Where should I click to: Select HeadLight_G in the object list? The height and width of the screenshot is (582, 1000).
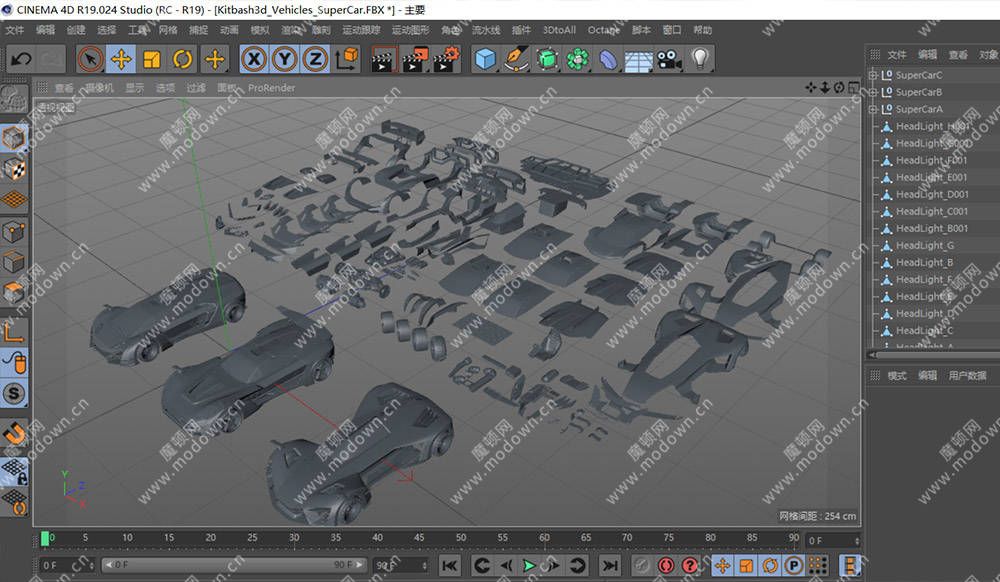[x=924, y=245]
